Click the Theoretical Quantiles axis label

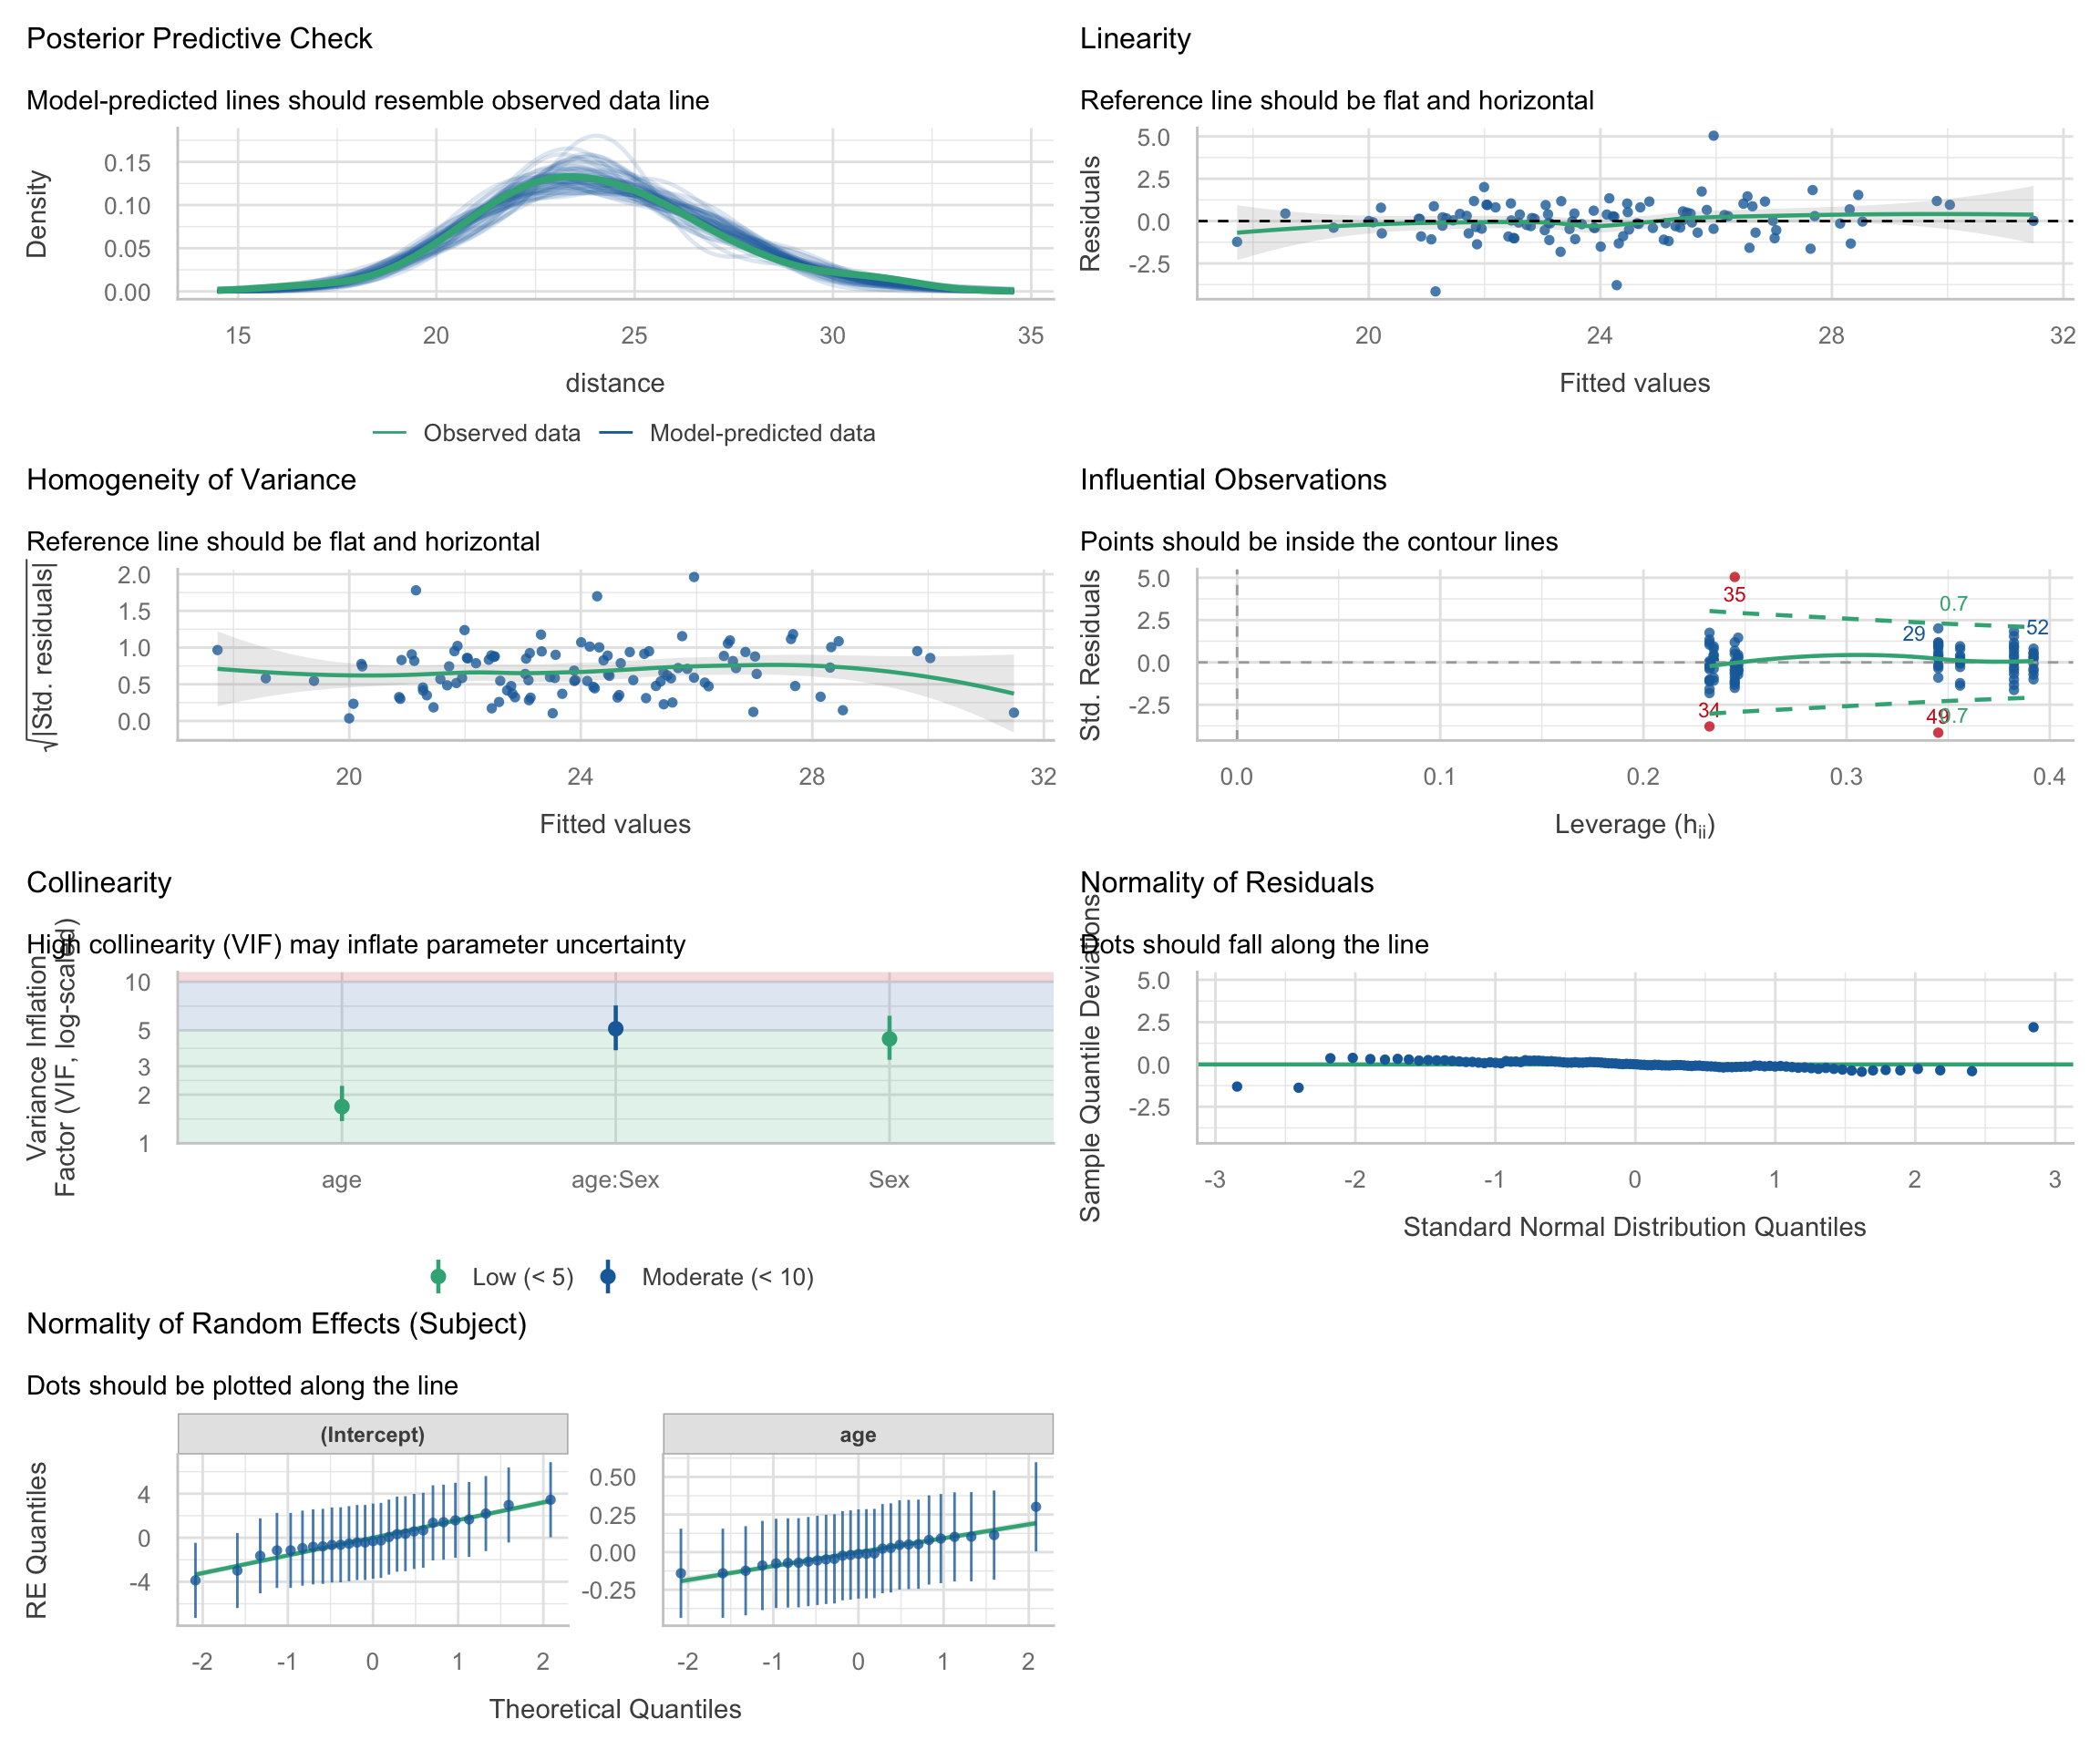click(615, 1709)
